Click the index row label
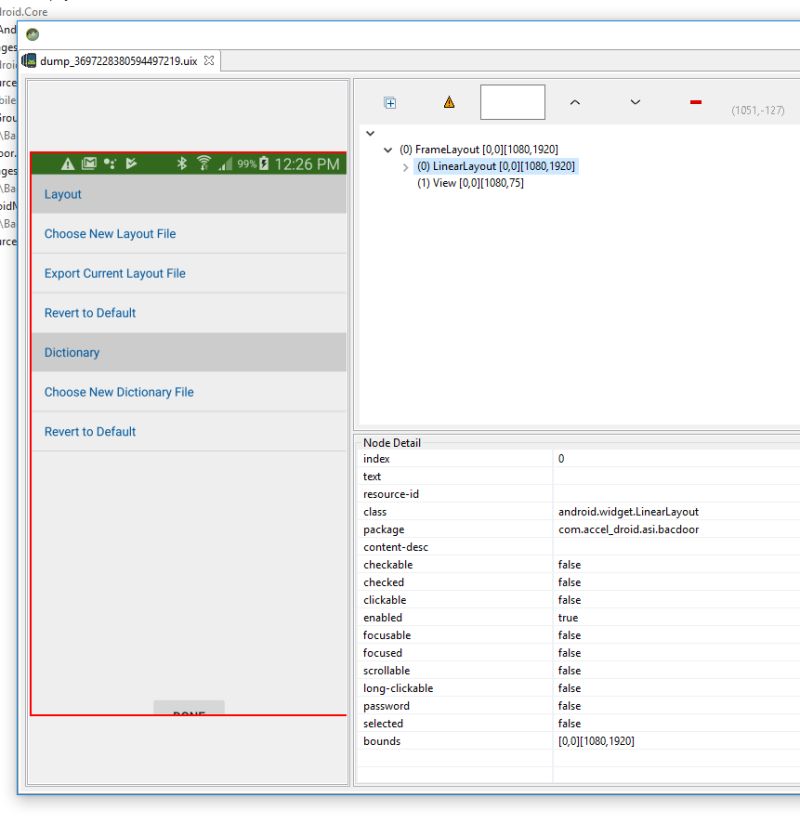800x823 pixels. (376, 459)
